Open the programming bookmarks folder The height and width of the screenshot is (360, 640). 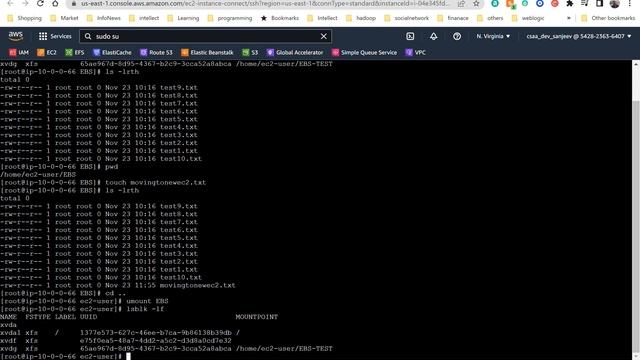230,18
